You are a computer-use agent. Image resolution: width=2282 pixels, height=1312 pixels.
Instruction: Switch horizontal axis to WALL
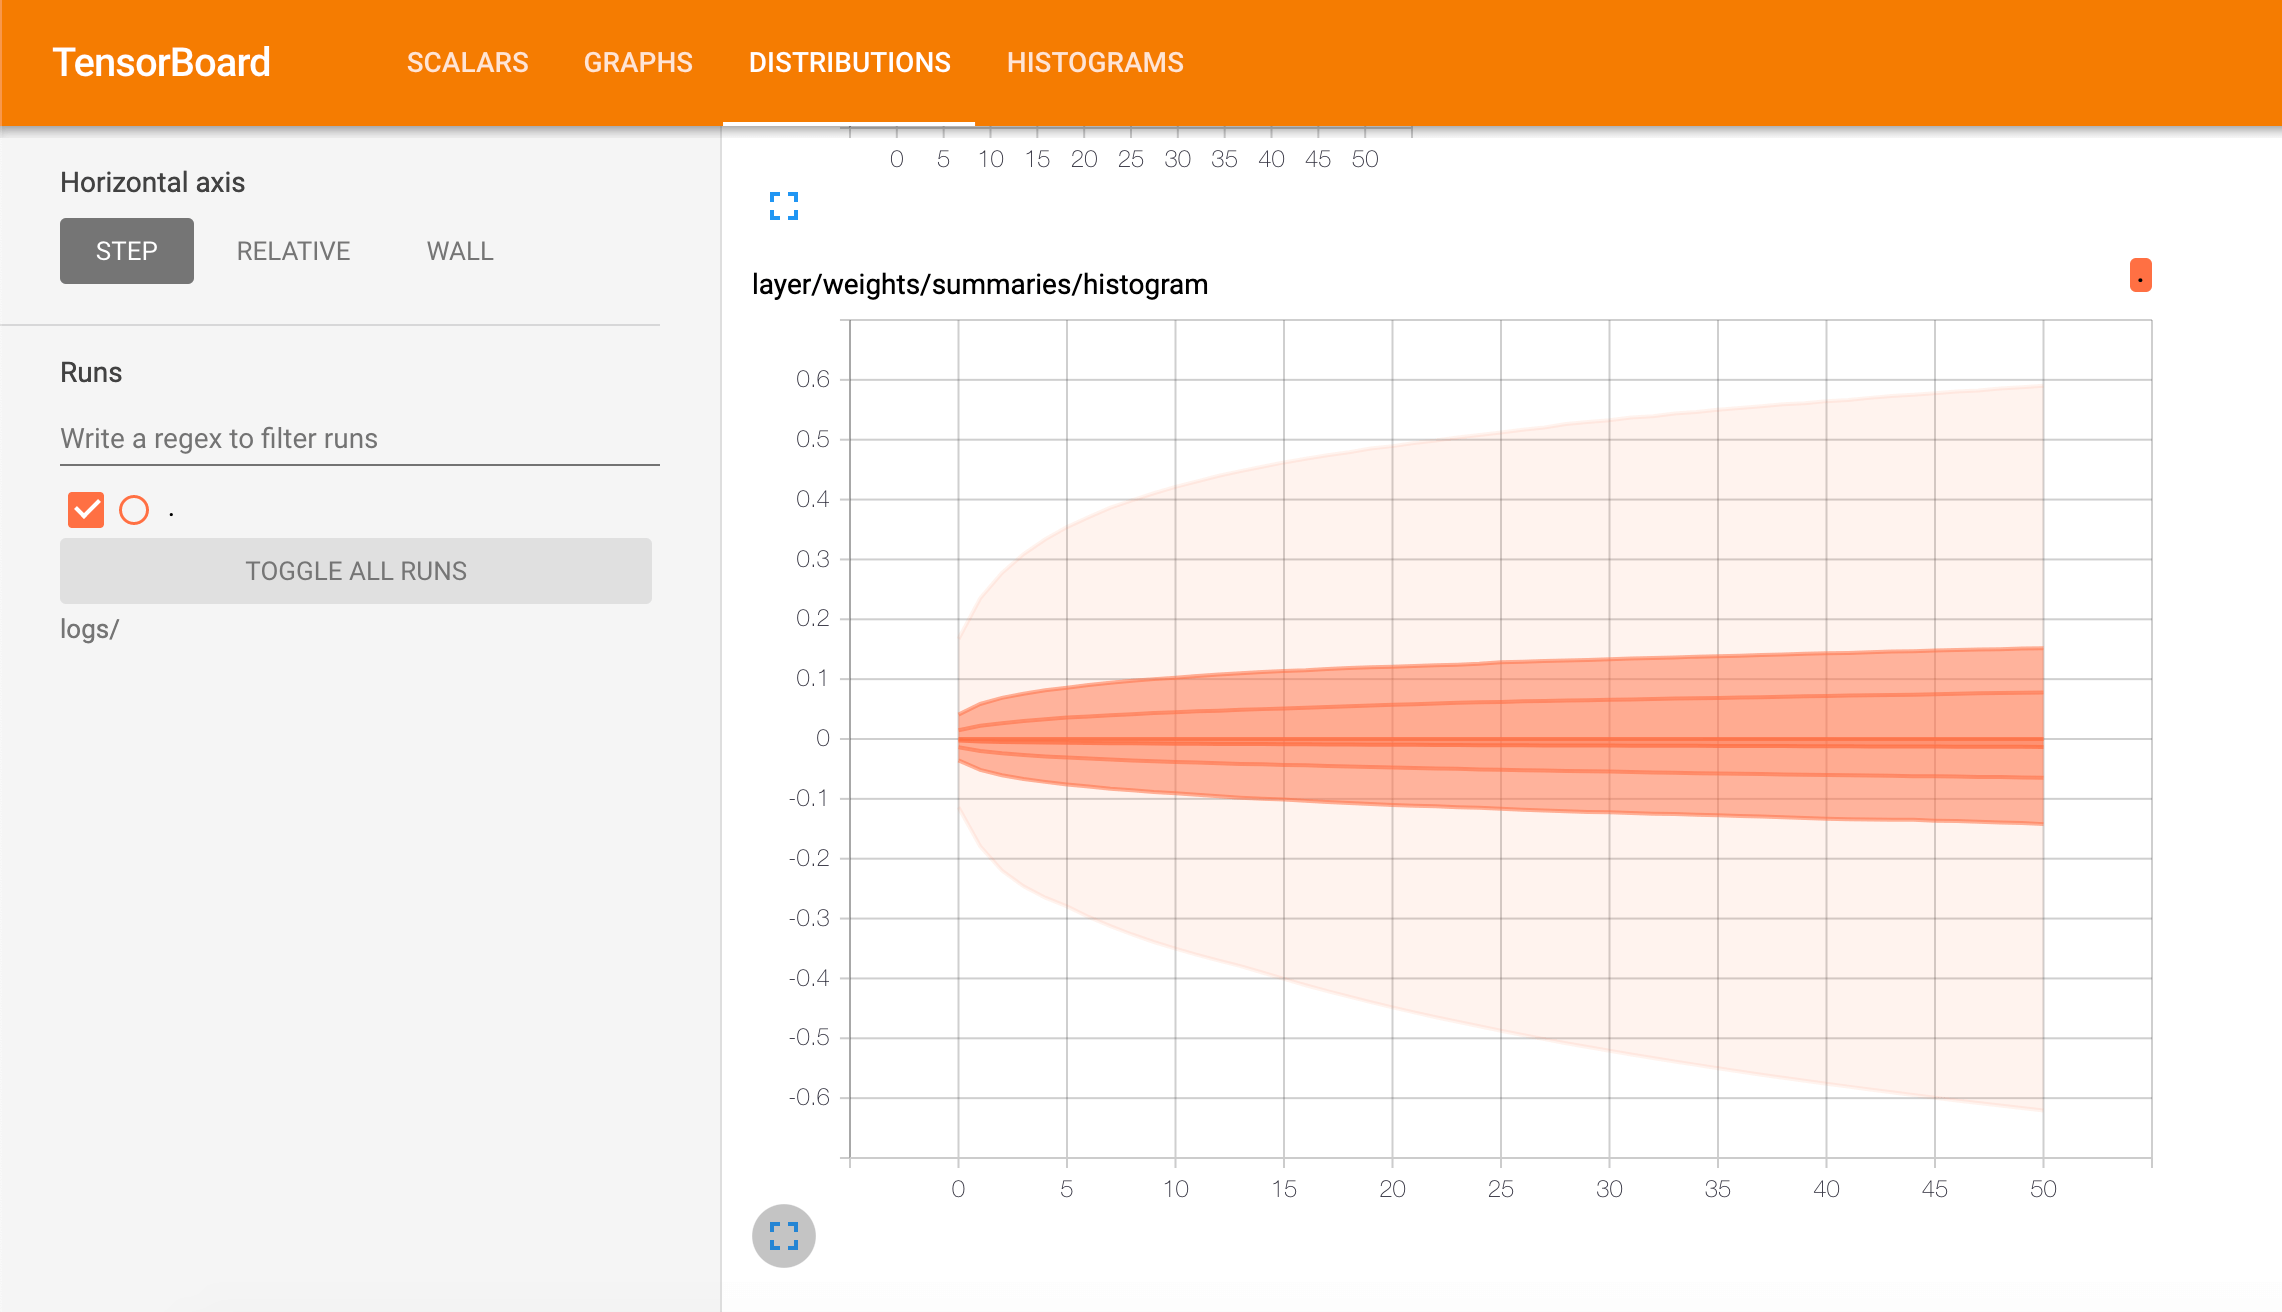coord(460,251)
